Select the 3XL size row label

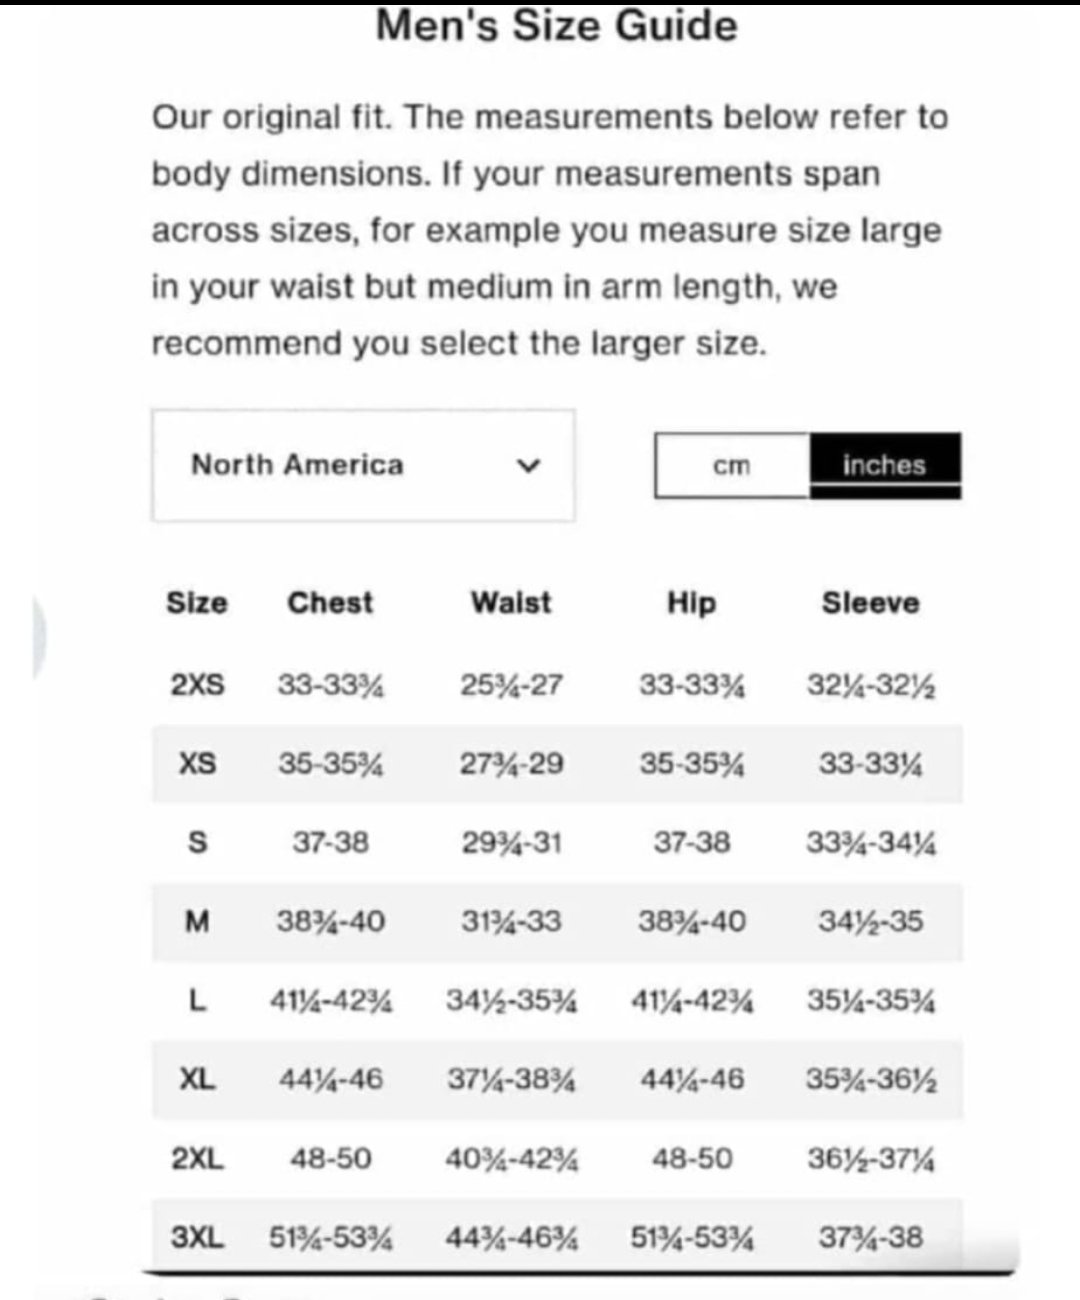[197, 1237]
